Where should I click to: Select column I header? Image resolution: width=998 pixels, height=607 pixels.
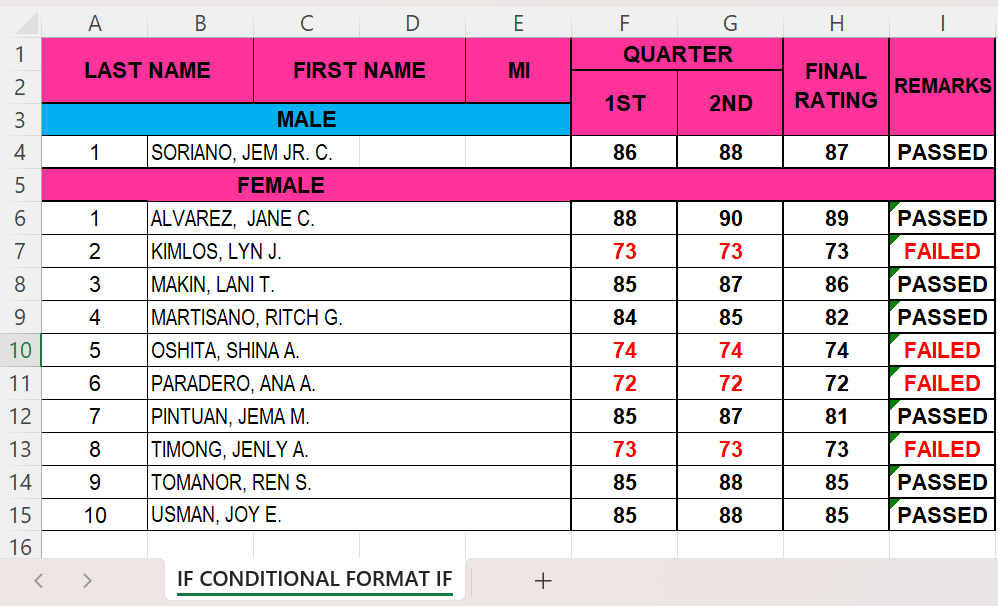[x=942, y=23]
